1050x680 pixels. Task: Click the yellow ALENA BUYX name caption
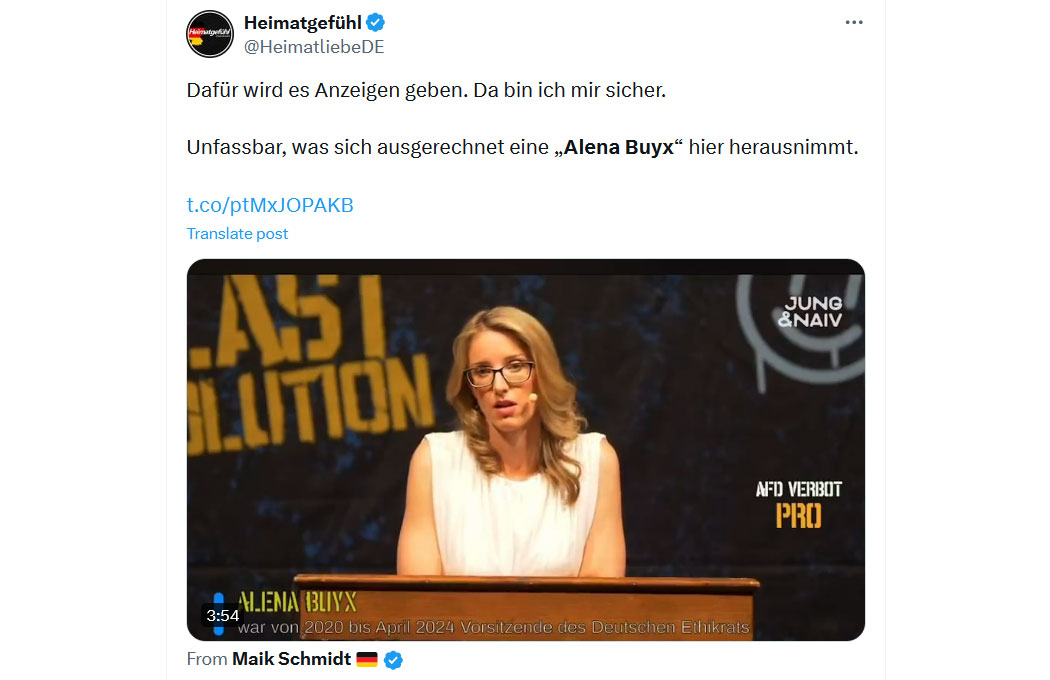(297, 602)
